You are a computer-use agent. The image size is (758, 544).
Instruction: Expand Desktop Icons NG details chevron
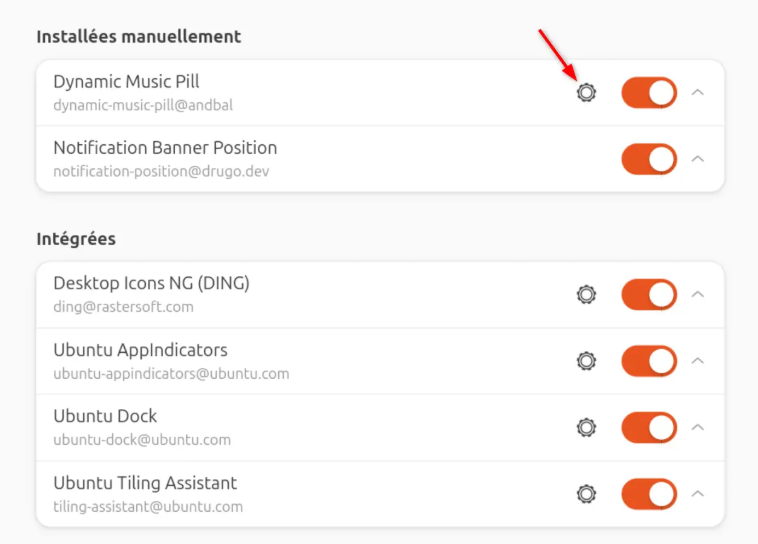698,295
